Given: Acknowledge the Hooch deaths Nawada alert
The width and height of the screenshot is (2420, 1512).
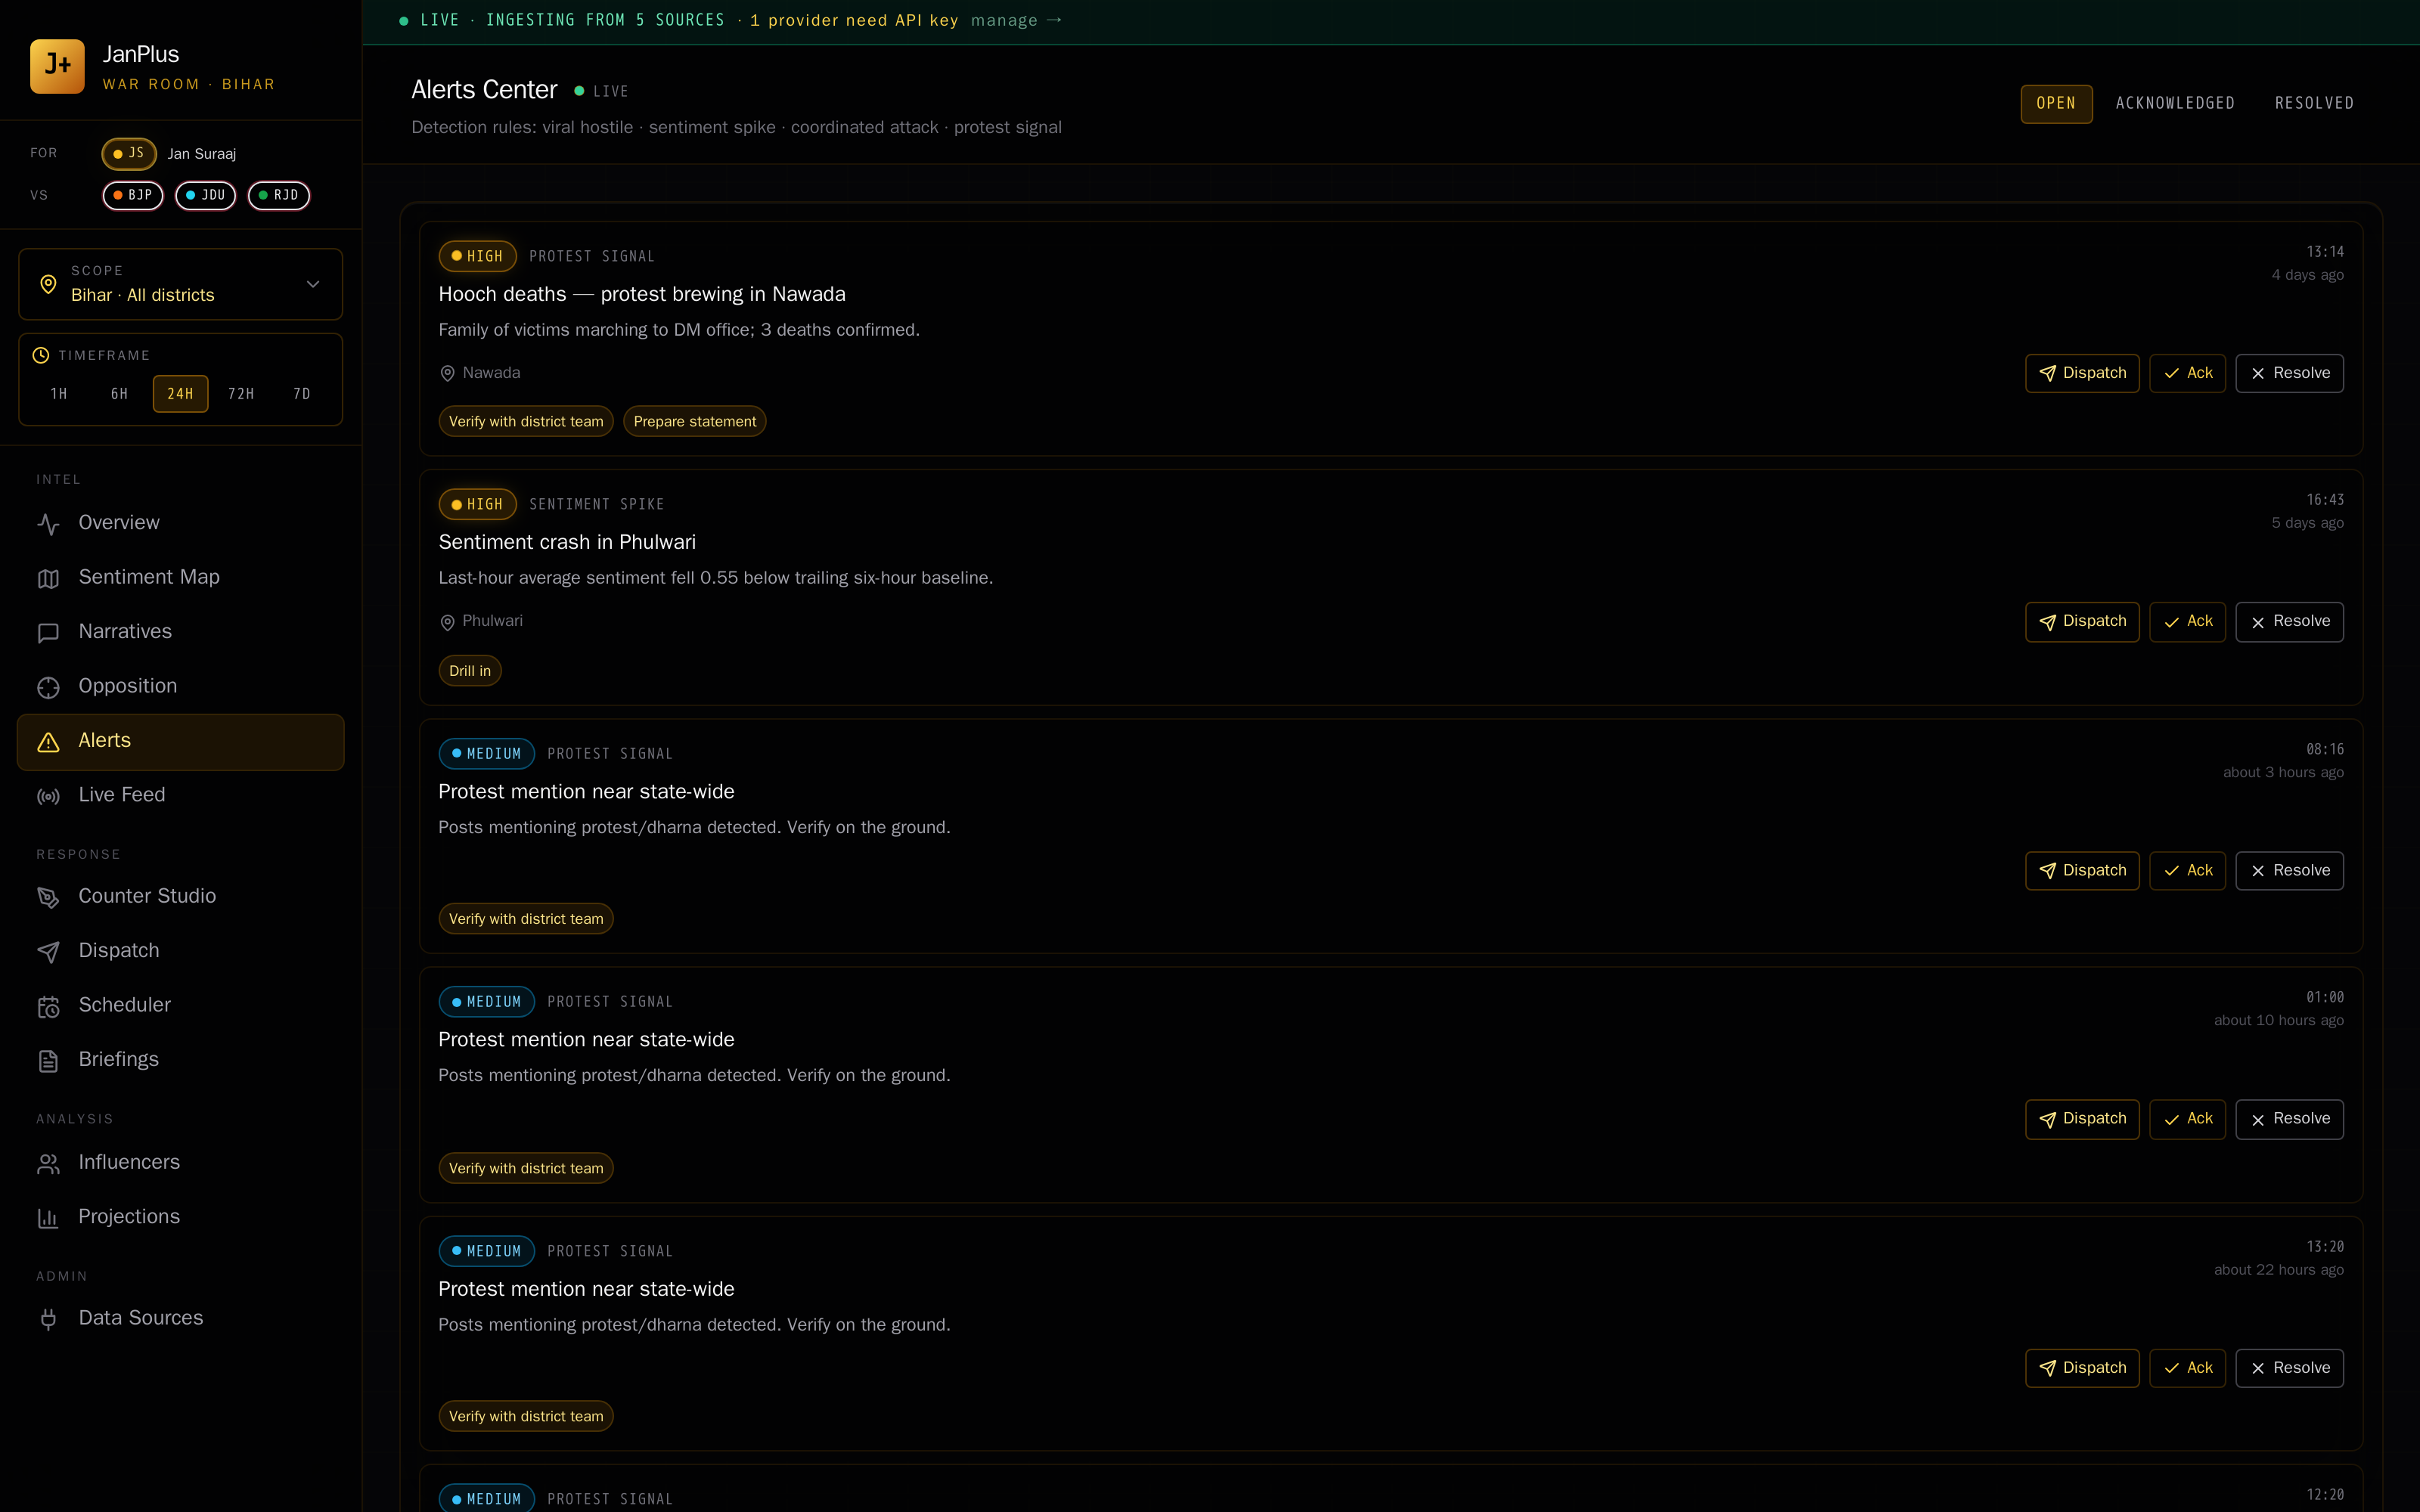Looking at the screenshot, I should point(2187,373).
